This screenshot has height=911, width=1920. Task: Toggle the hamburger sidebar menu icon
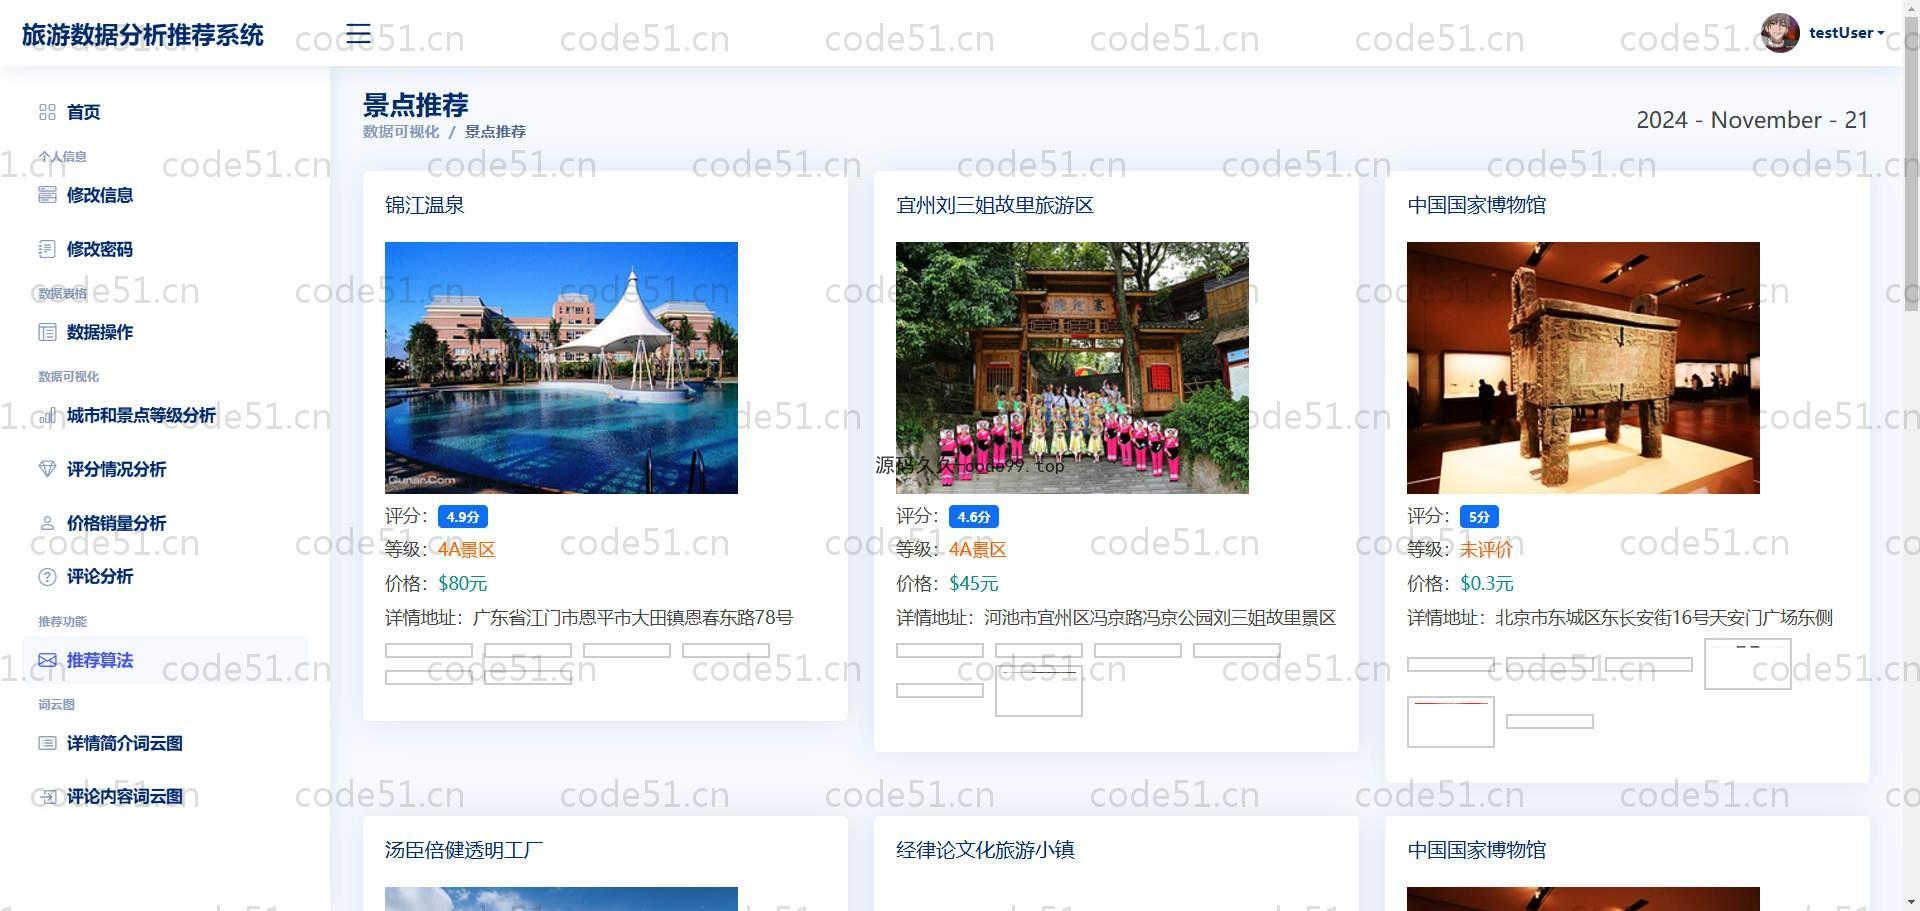tap(358, 34)
